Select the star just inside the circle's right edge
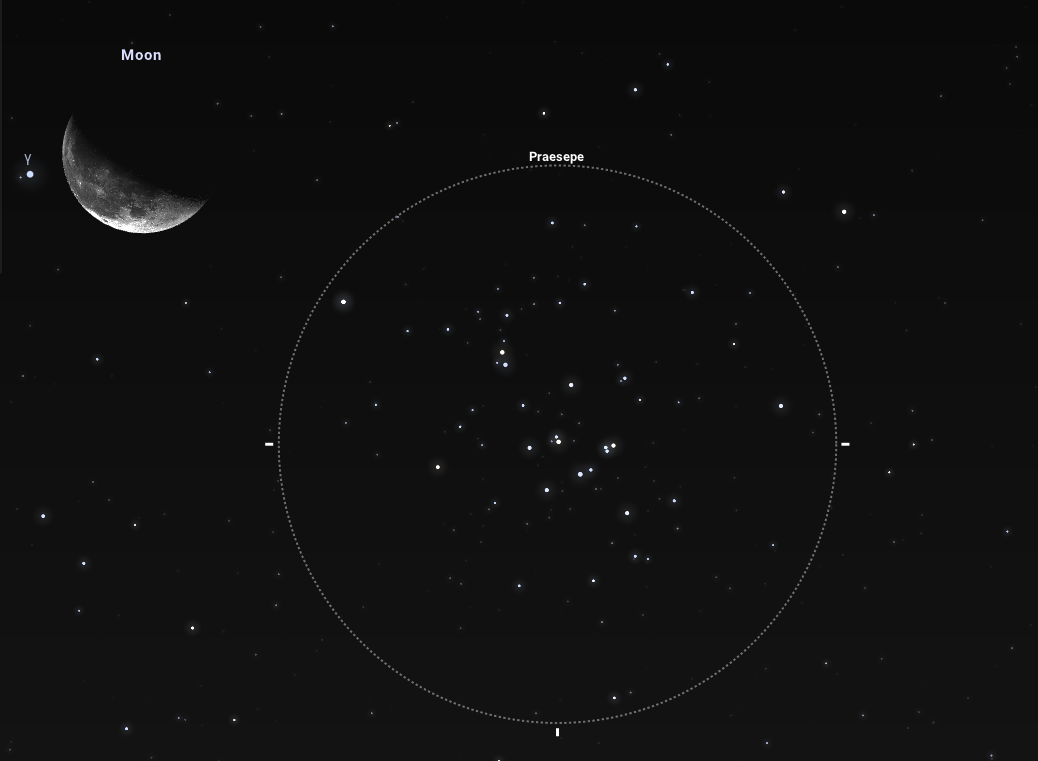The height and width of the screenshot is (761, 1038). (x=781, y=406)
